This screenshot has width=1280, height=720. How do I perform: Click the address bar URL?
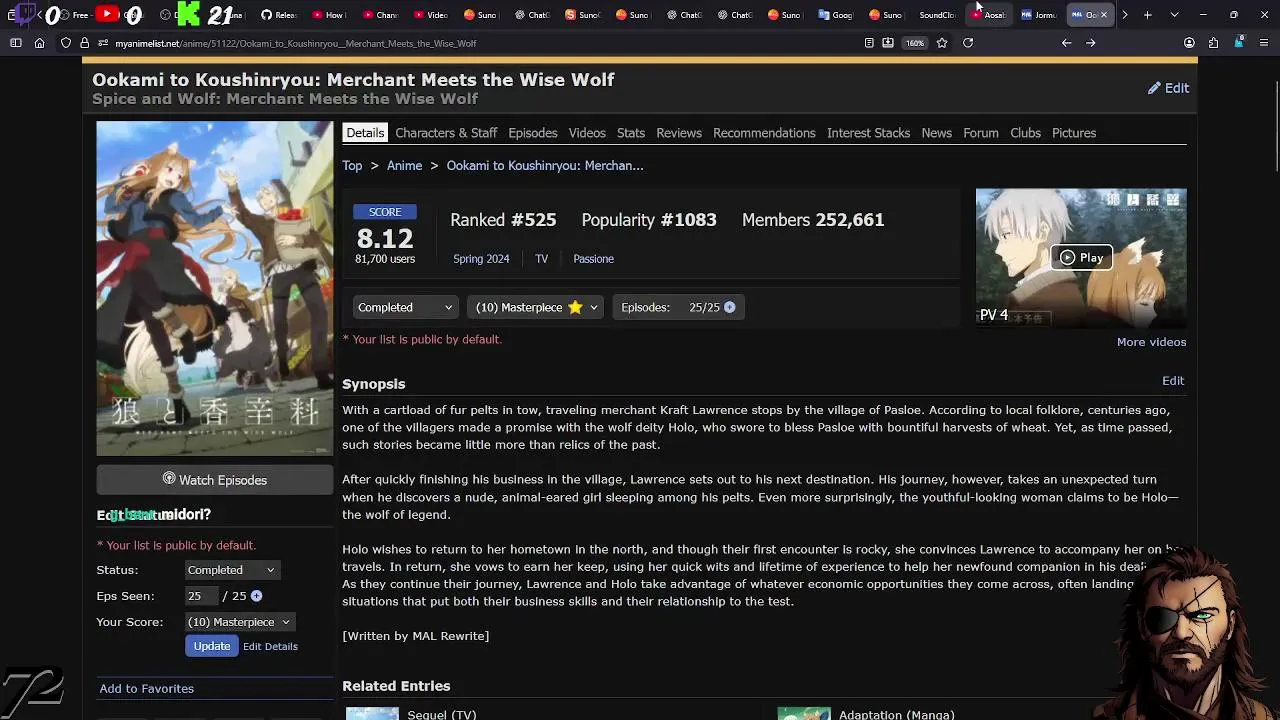pos(295,43)
